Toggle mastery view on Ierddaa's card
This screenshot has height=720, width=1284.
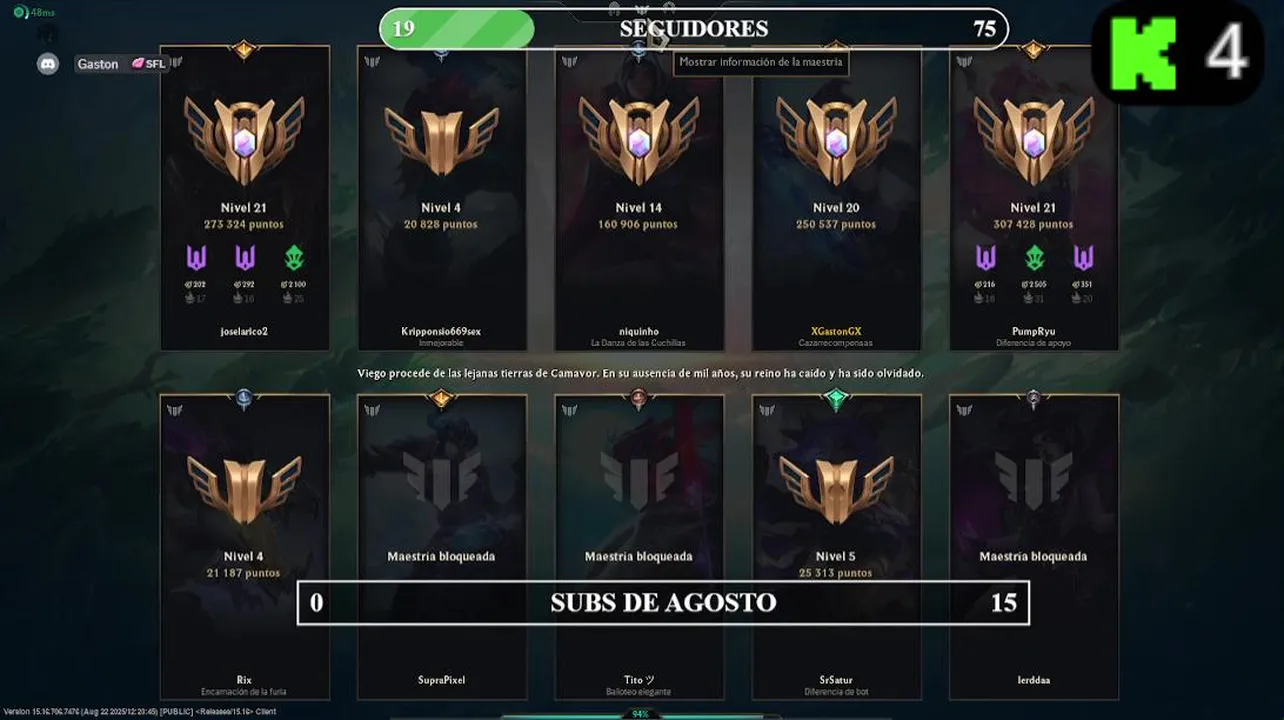tap(964, 410)
